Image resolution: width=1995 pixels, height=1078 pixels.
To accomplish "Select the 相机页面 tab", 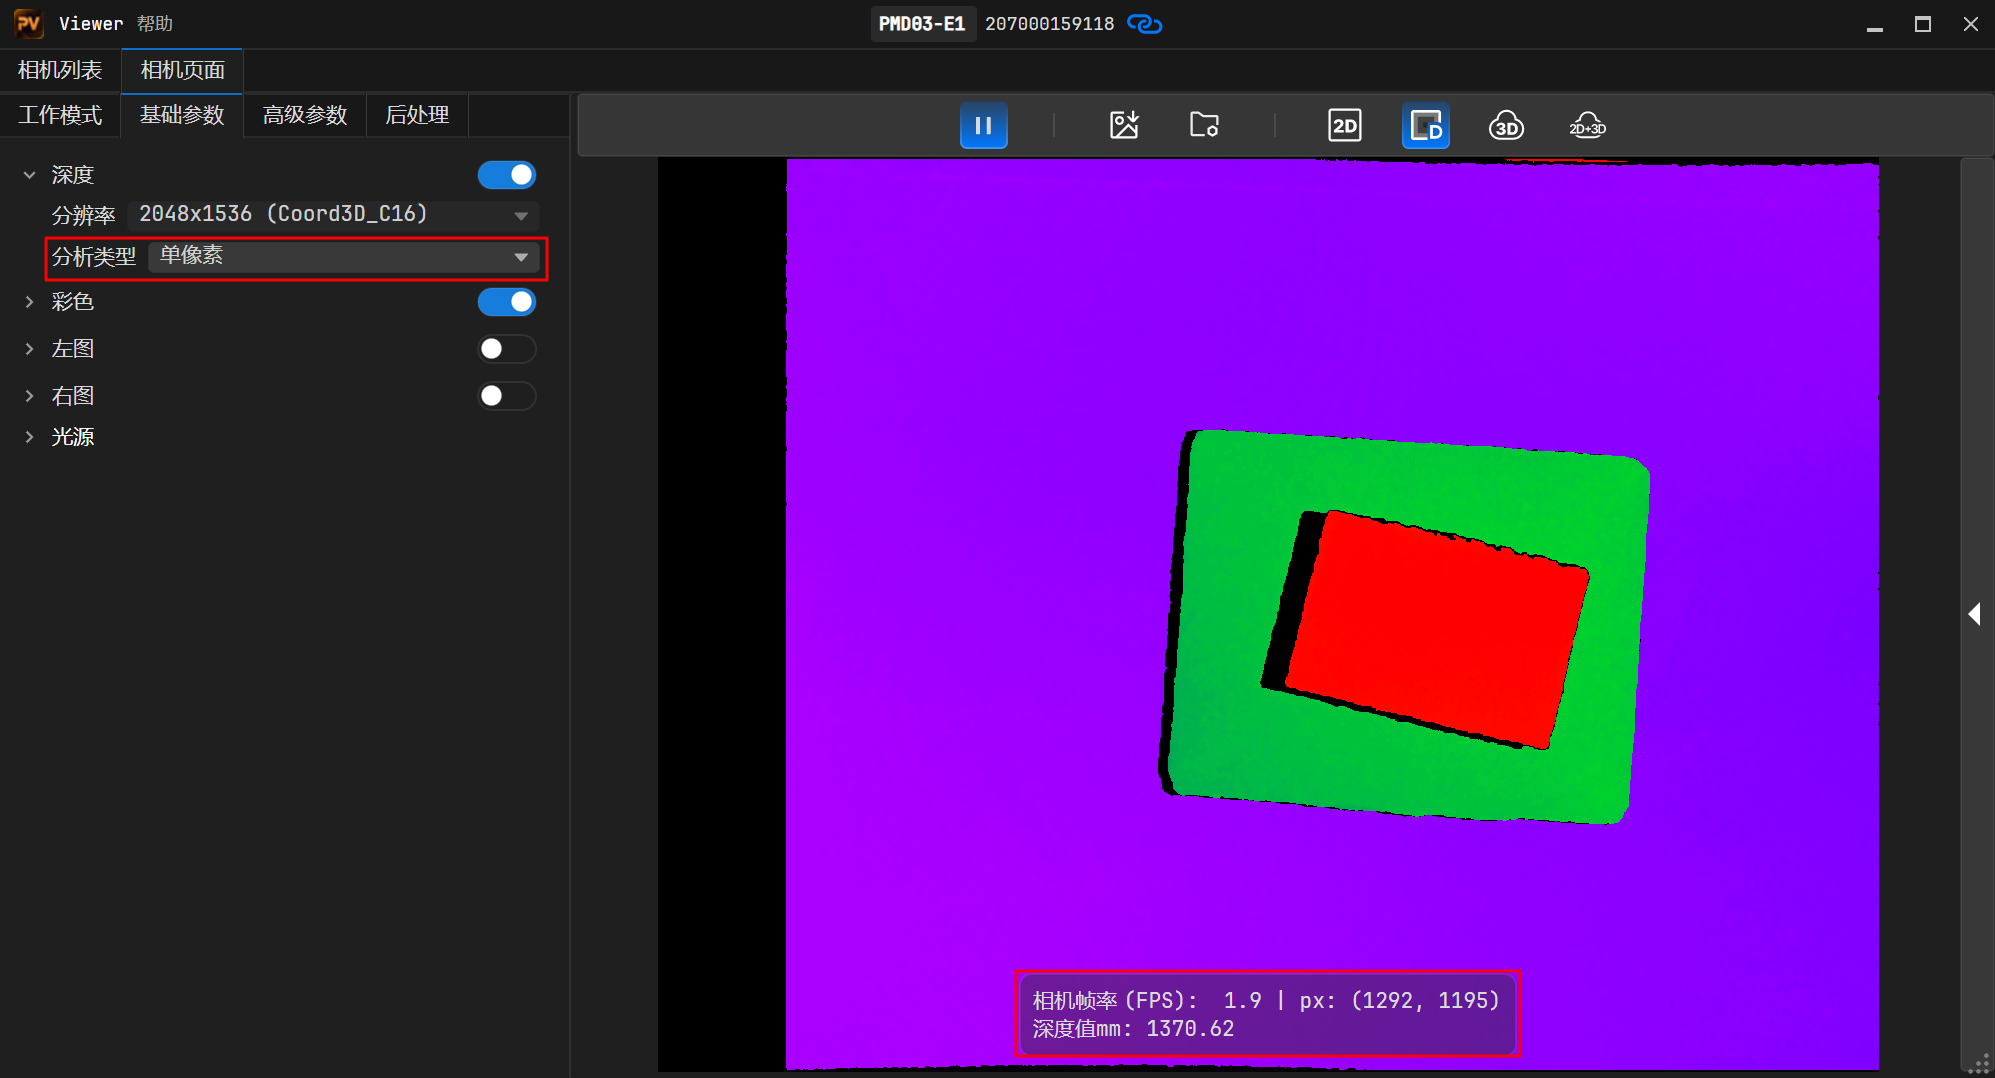I will 182,70.
